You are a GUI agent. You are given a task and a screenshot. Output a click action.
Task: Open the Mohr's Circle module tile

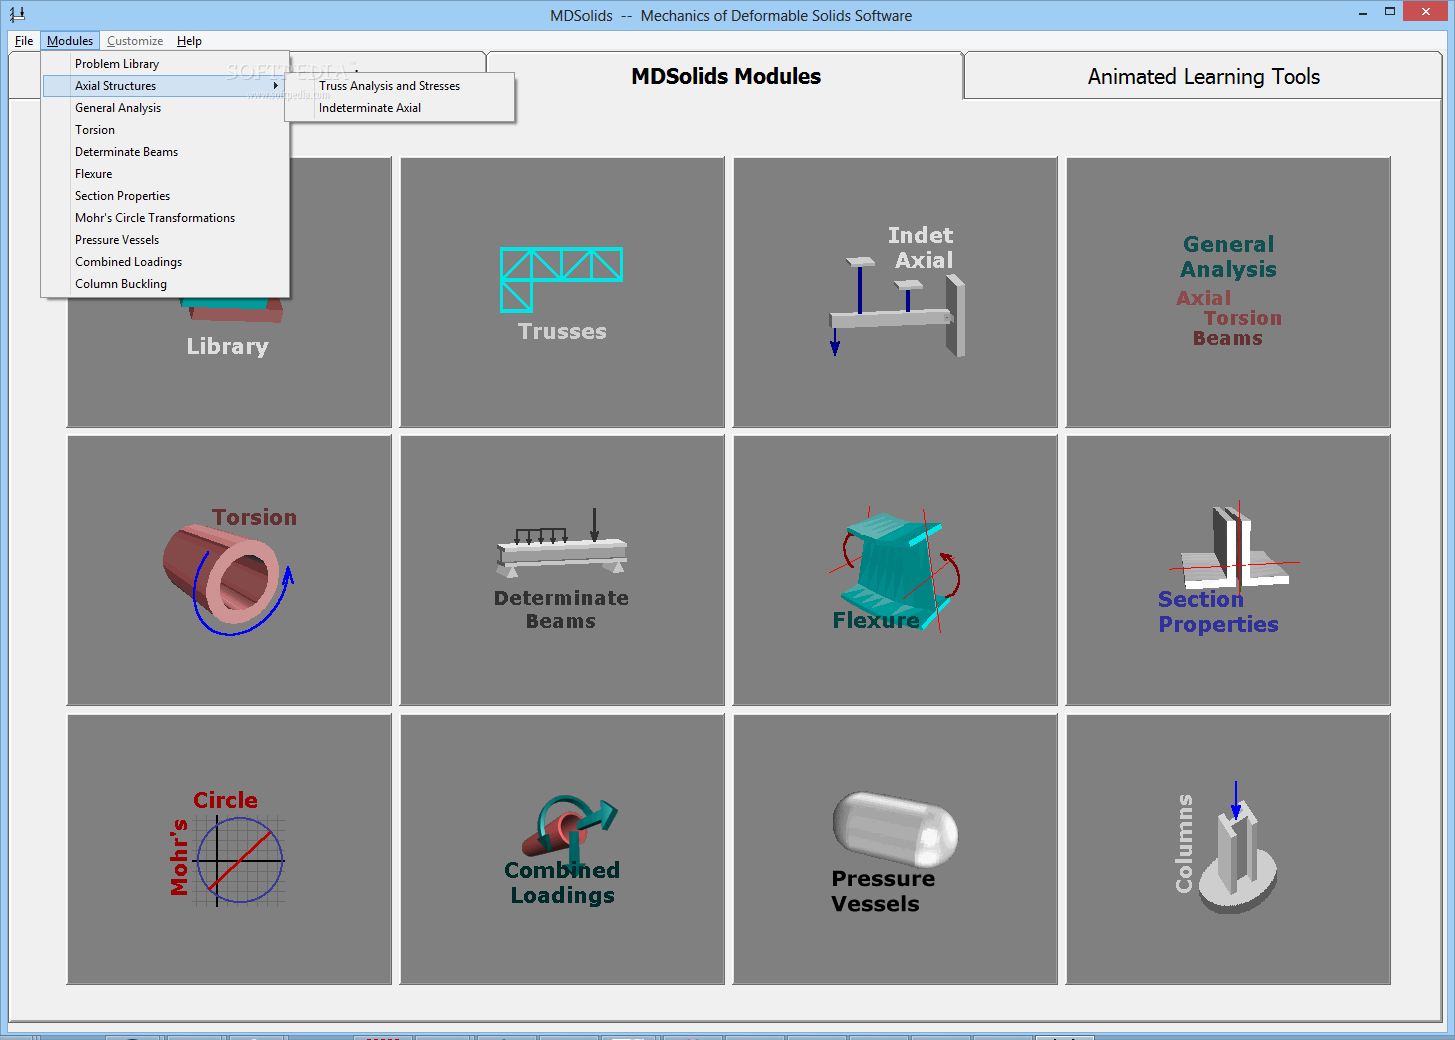(x=229, y=849)
